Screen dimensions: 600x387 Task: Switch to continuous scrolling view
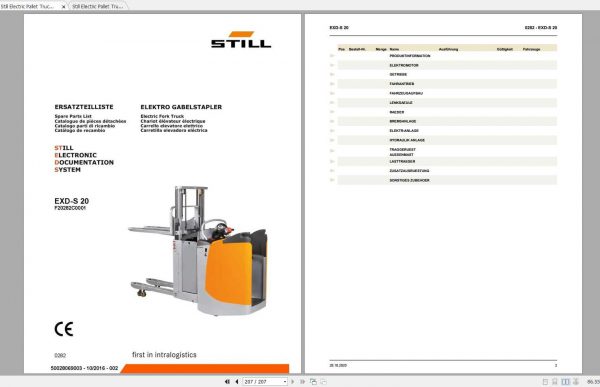pyautogui.click(x=555, y=382)
